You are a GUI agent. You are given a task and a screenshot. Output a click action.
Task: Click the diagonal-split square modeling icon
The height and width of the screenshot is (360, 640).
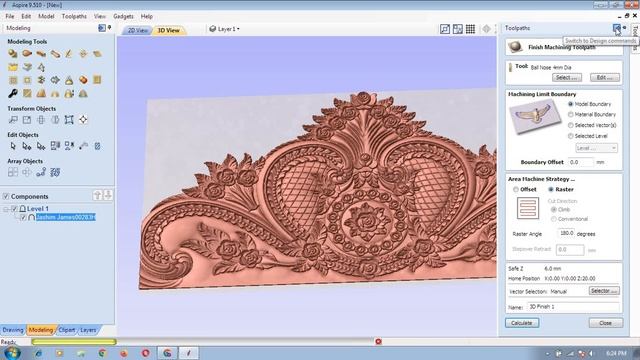(27, 93)
